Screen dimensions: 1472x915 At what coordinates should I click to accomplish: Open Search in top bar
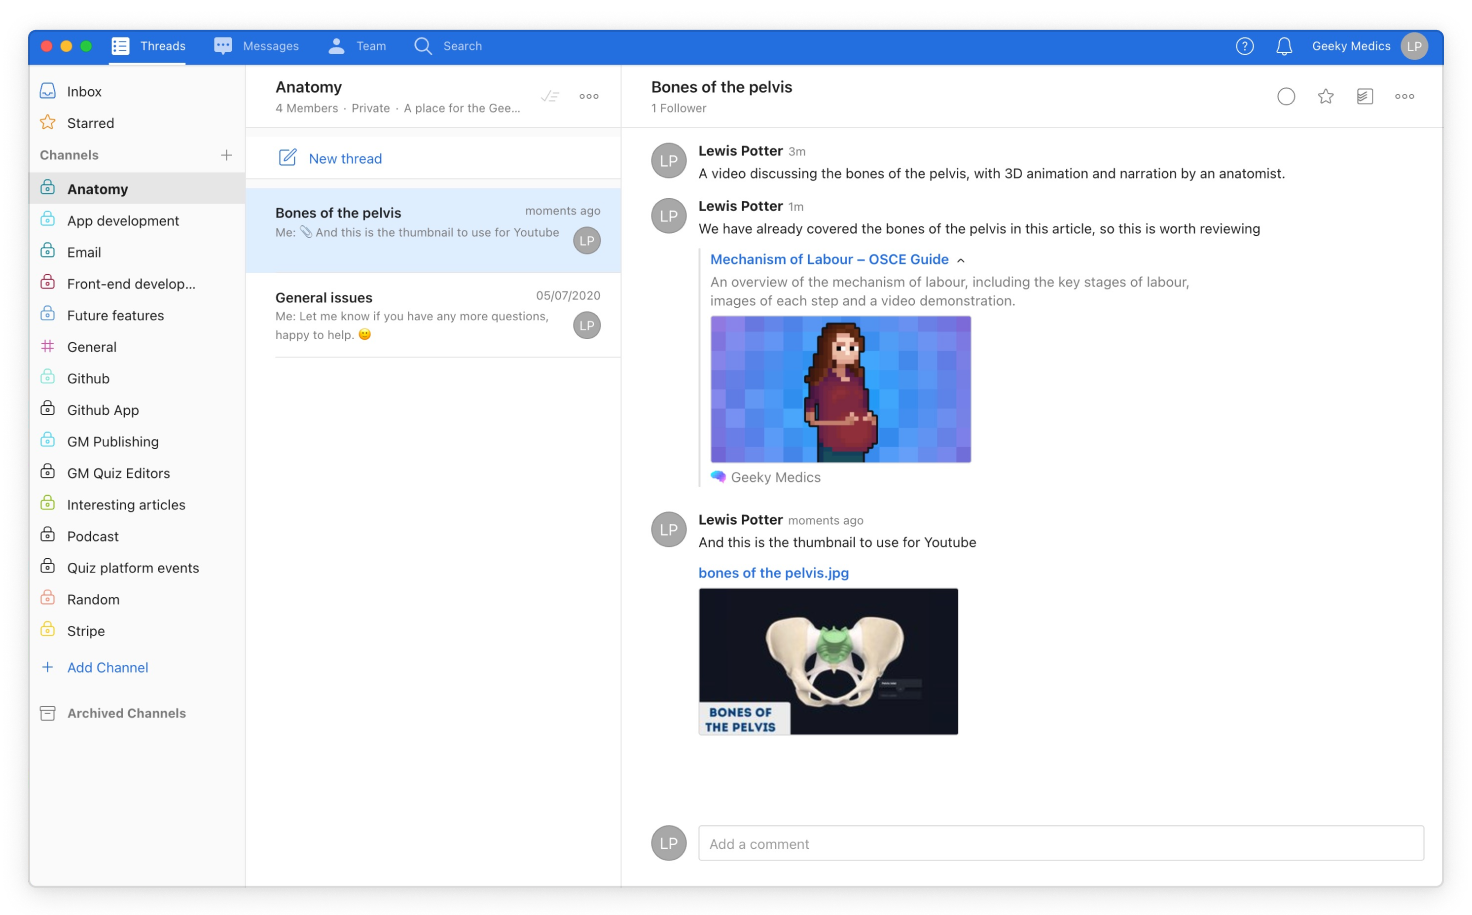(x=448, y=46)
